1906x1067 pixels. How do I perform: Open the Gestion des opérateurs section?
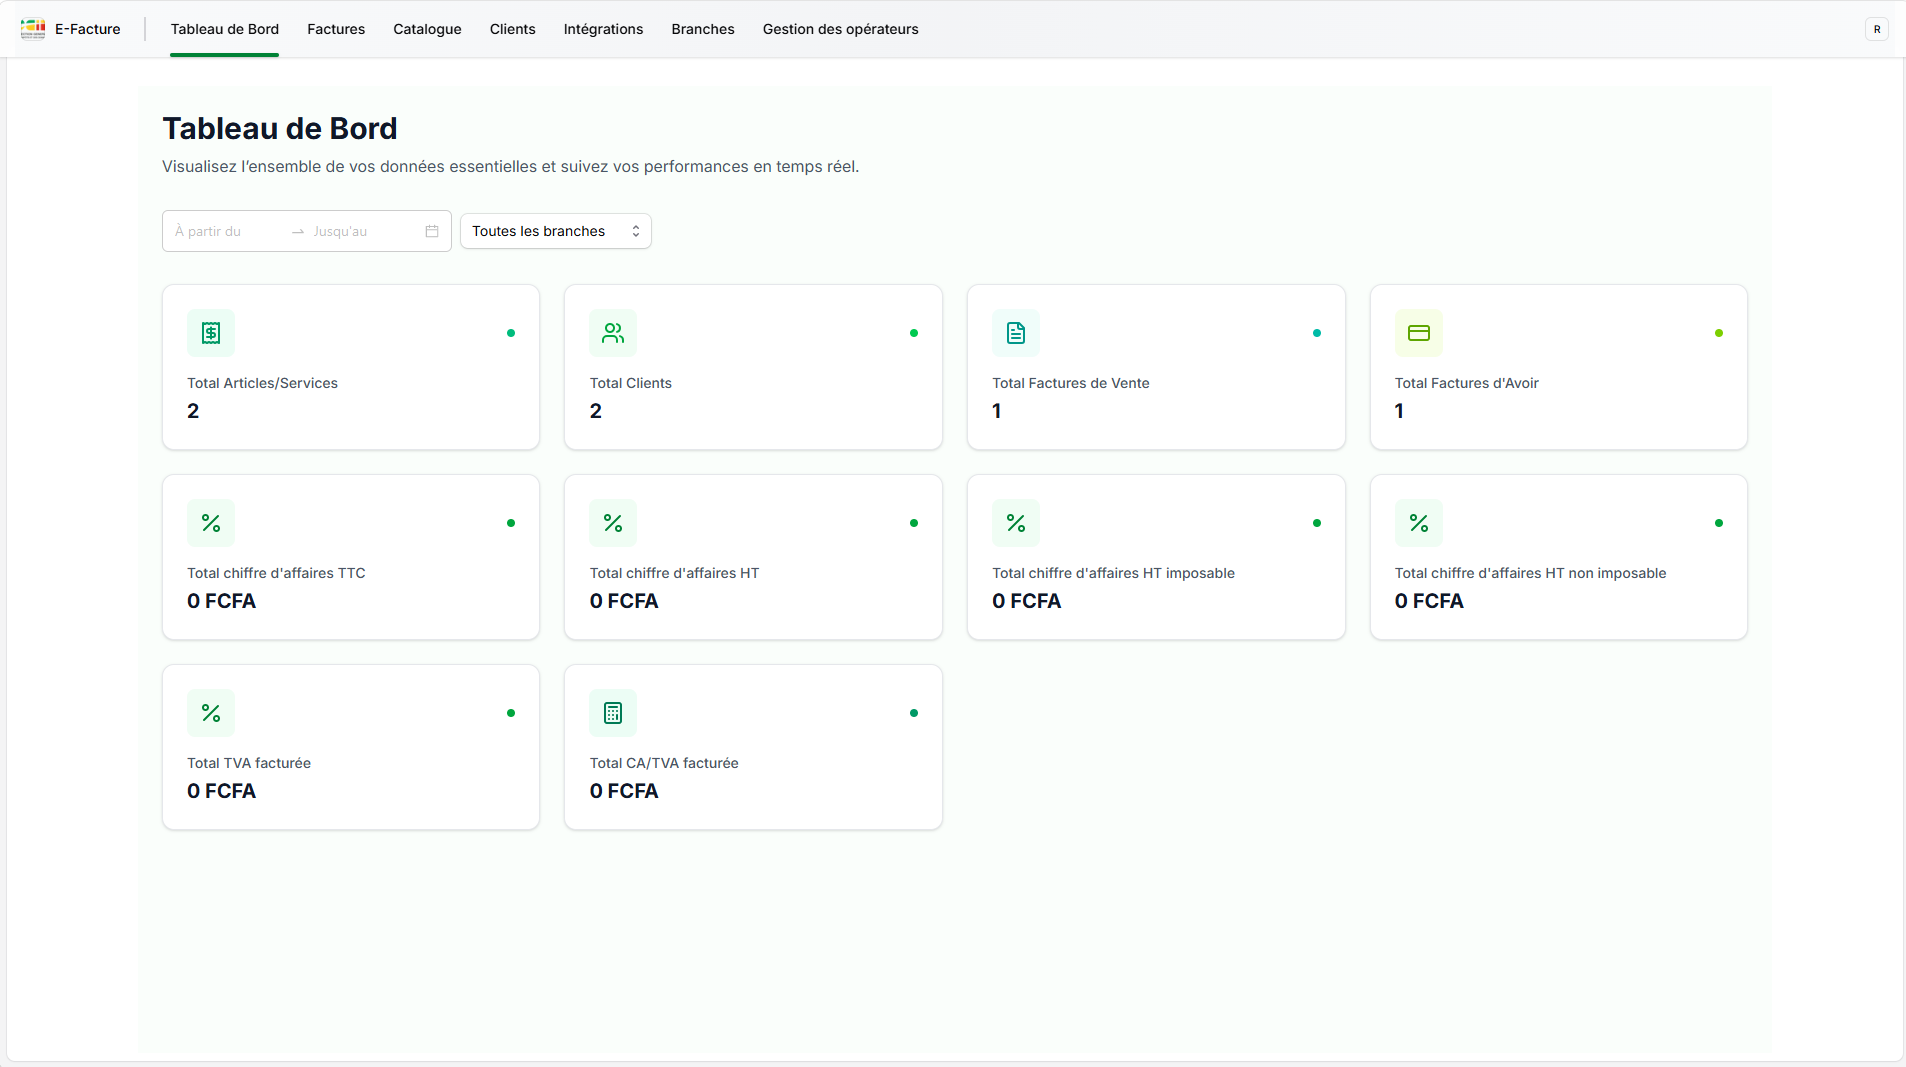tap(839, 29)
